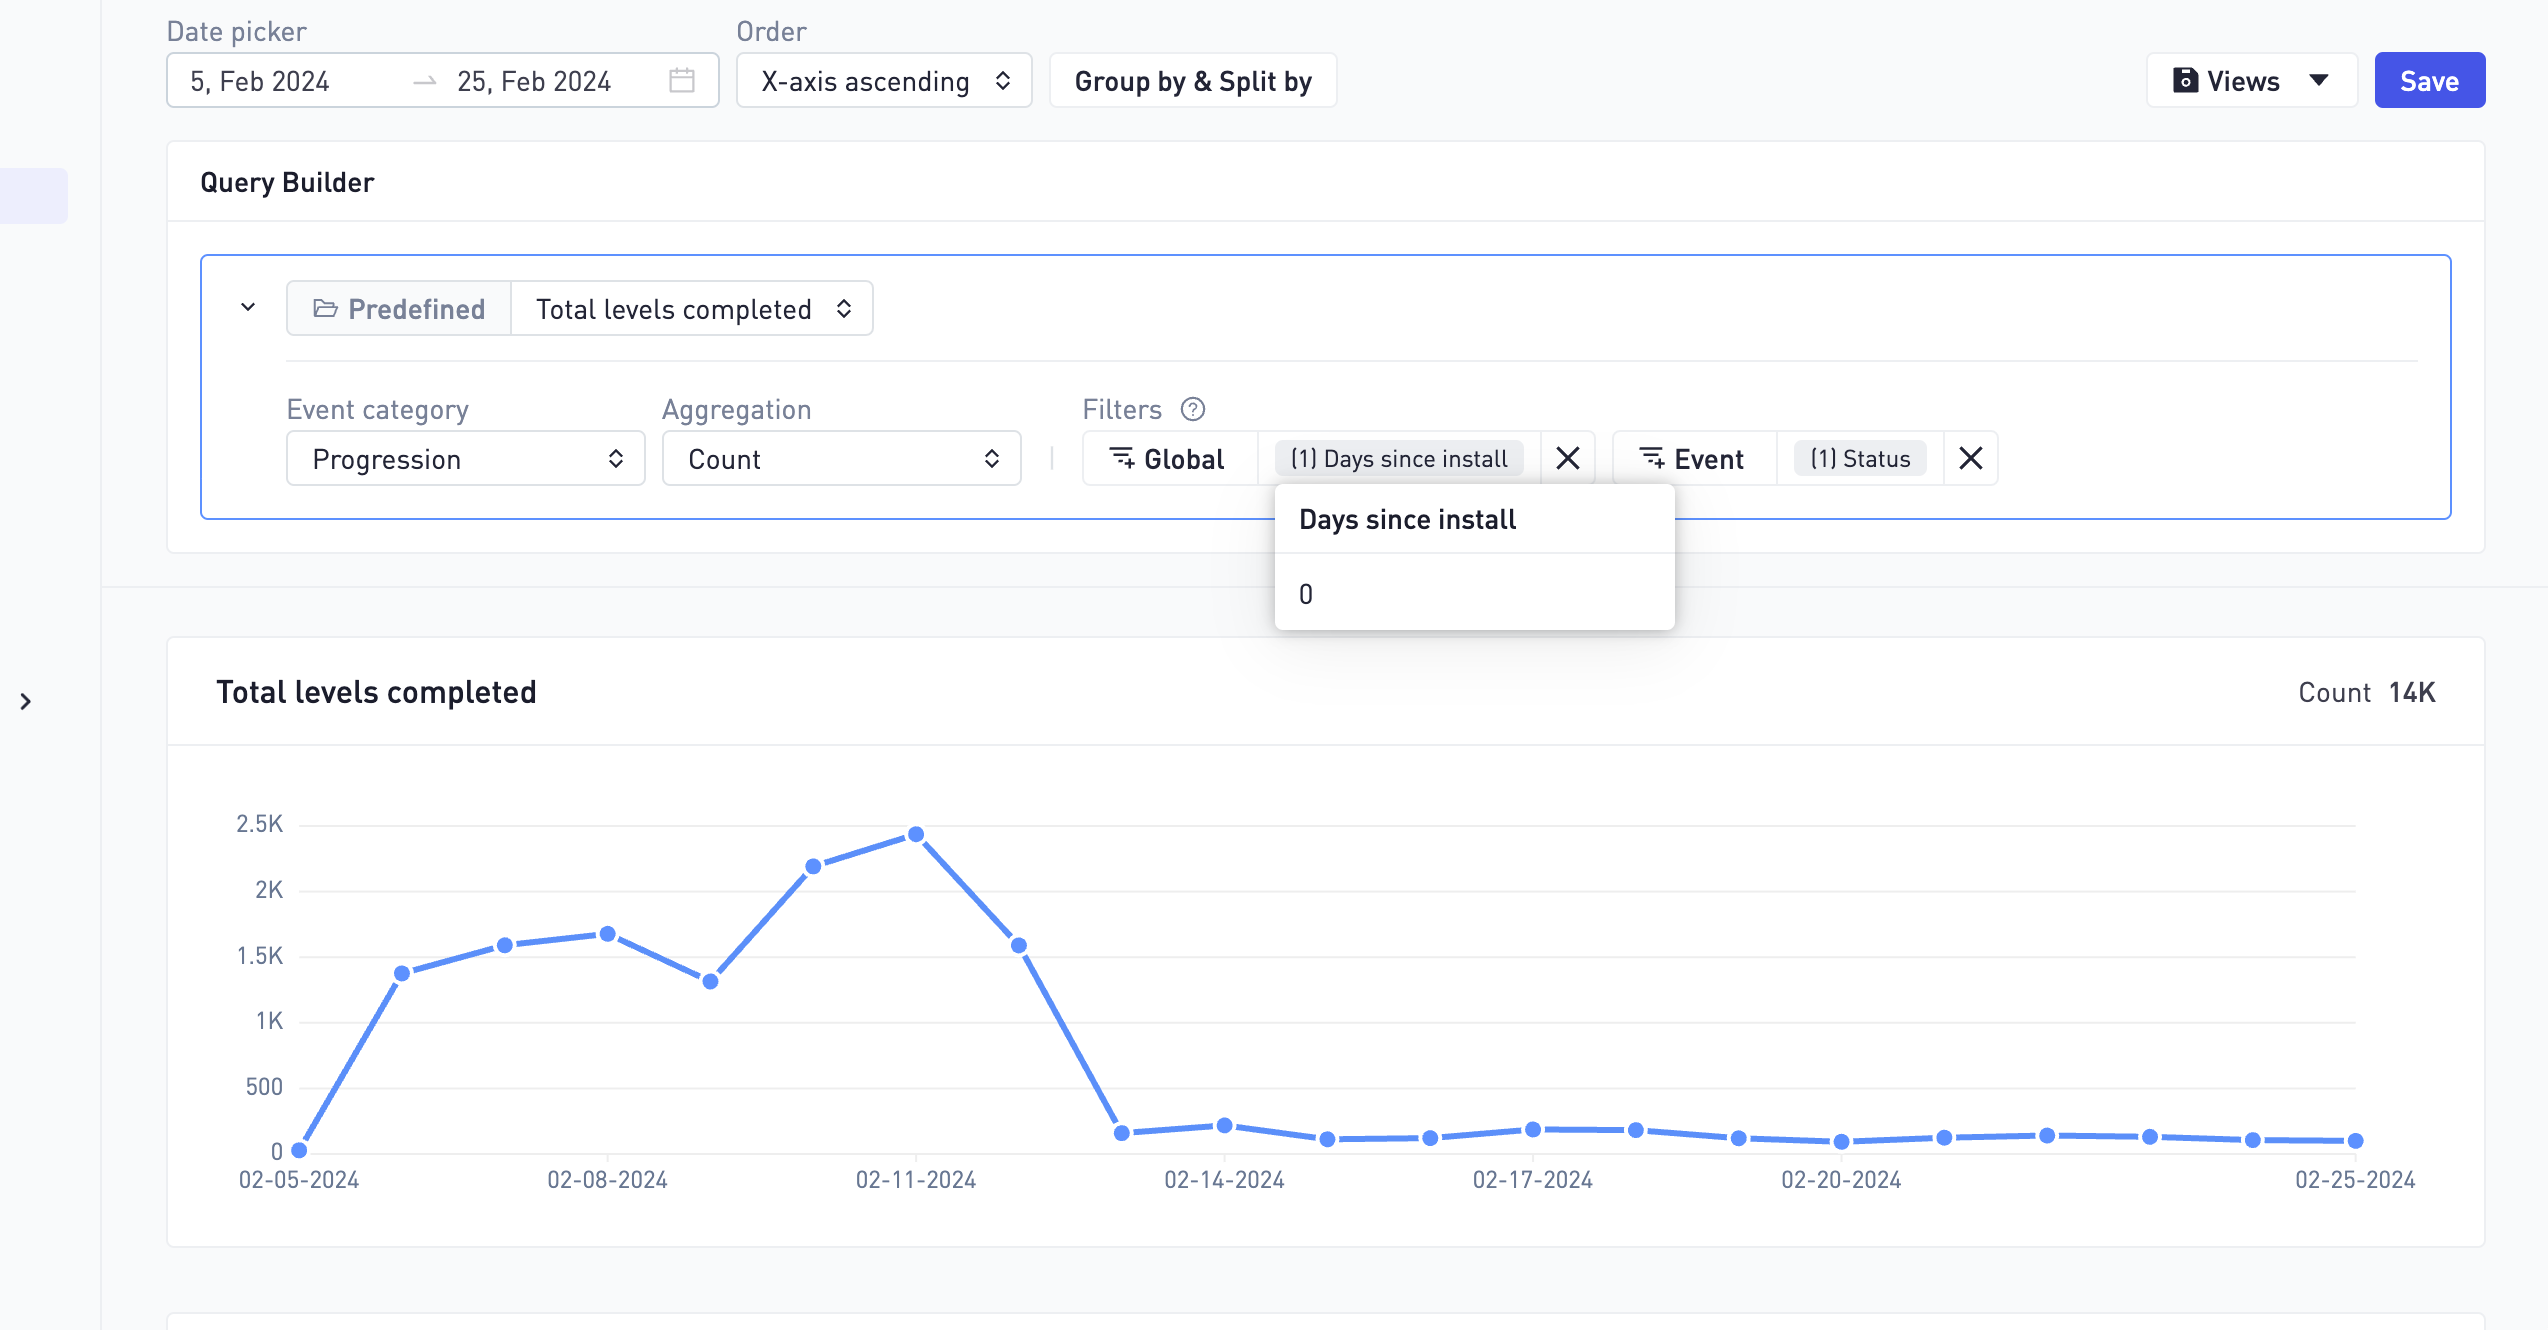Select the highlighted sidebar item
Viewport: 2548px width, 1330px height.
(34, 195)
